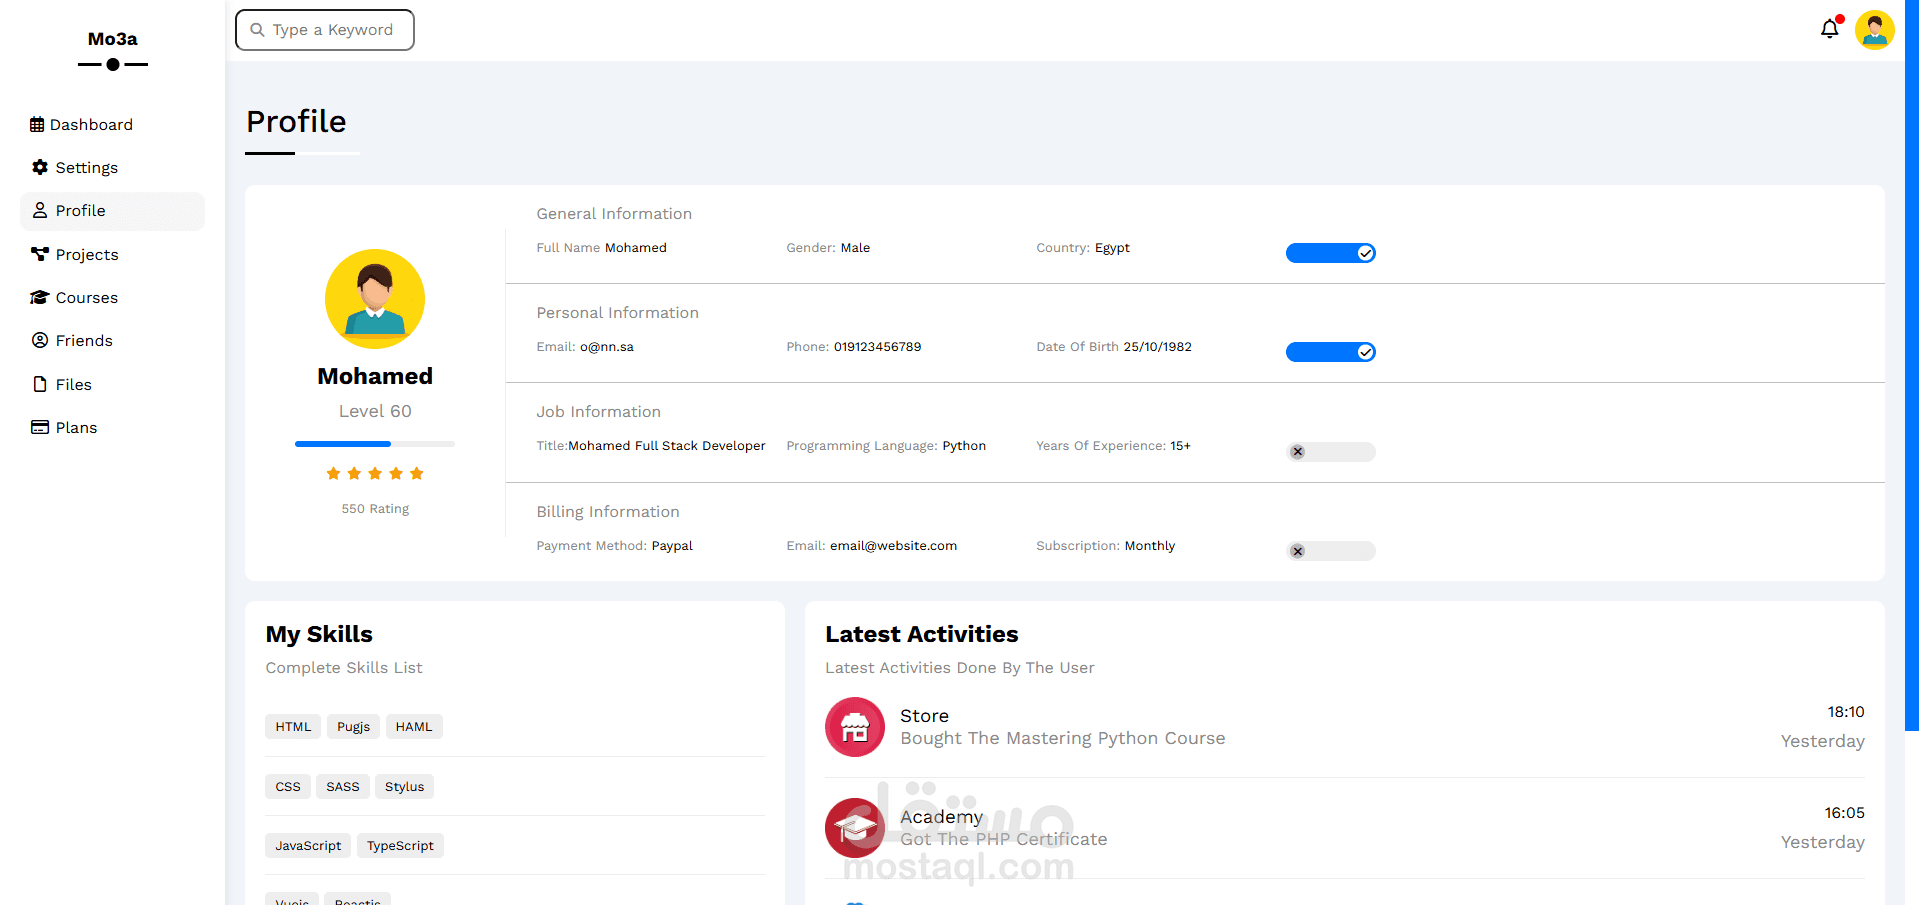Click the Job title "Mohamed Full Stack Developer"
Viewport: 1919px width, 905px height.
[667, 446]
